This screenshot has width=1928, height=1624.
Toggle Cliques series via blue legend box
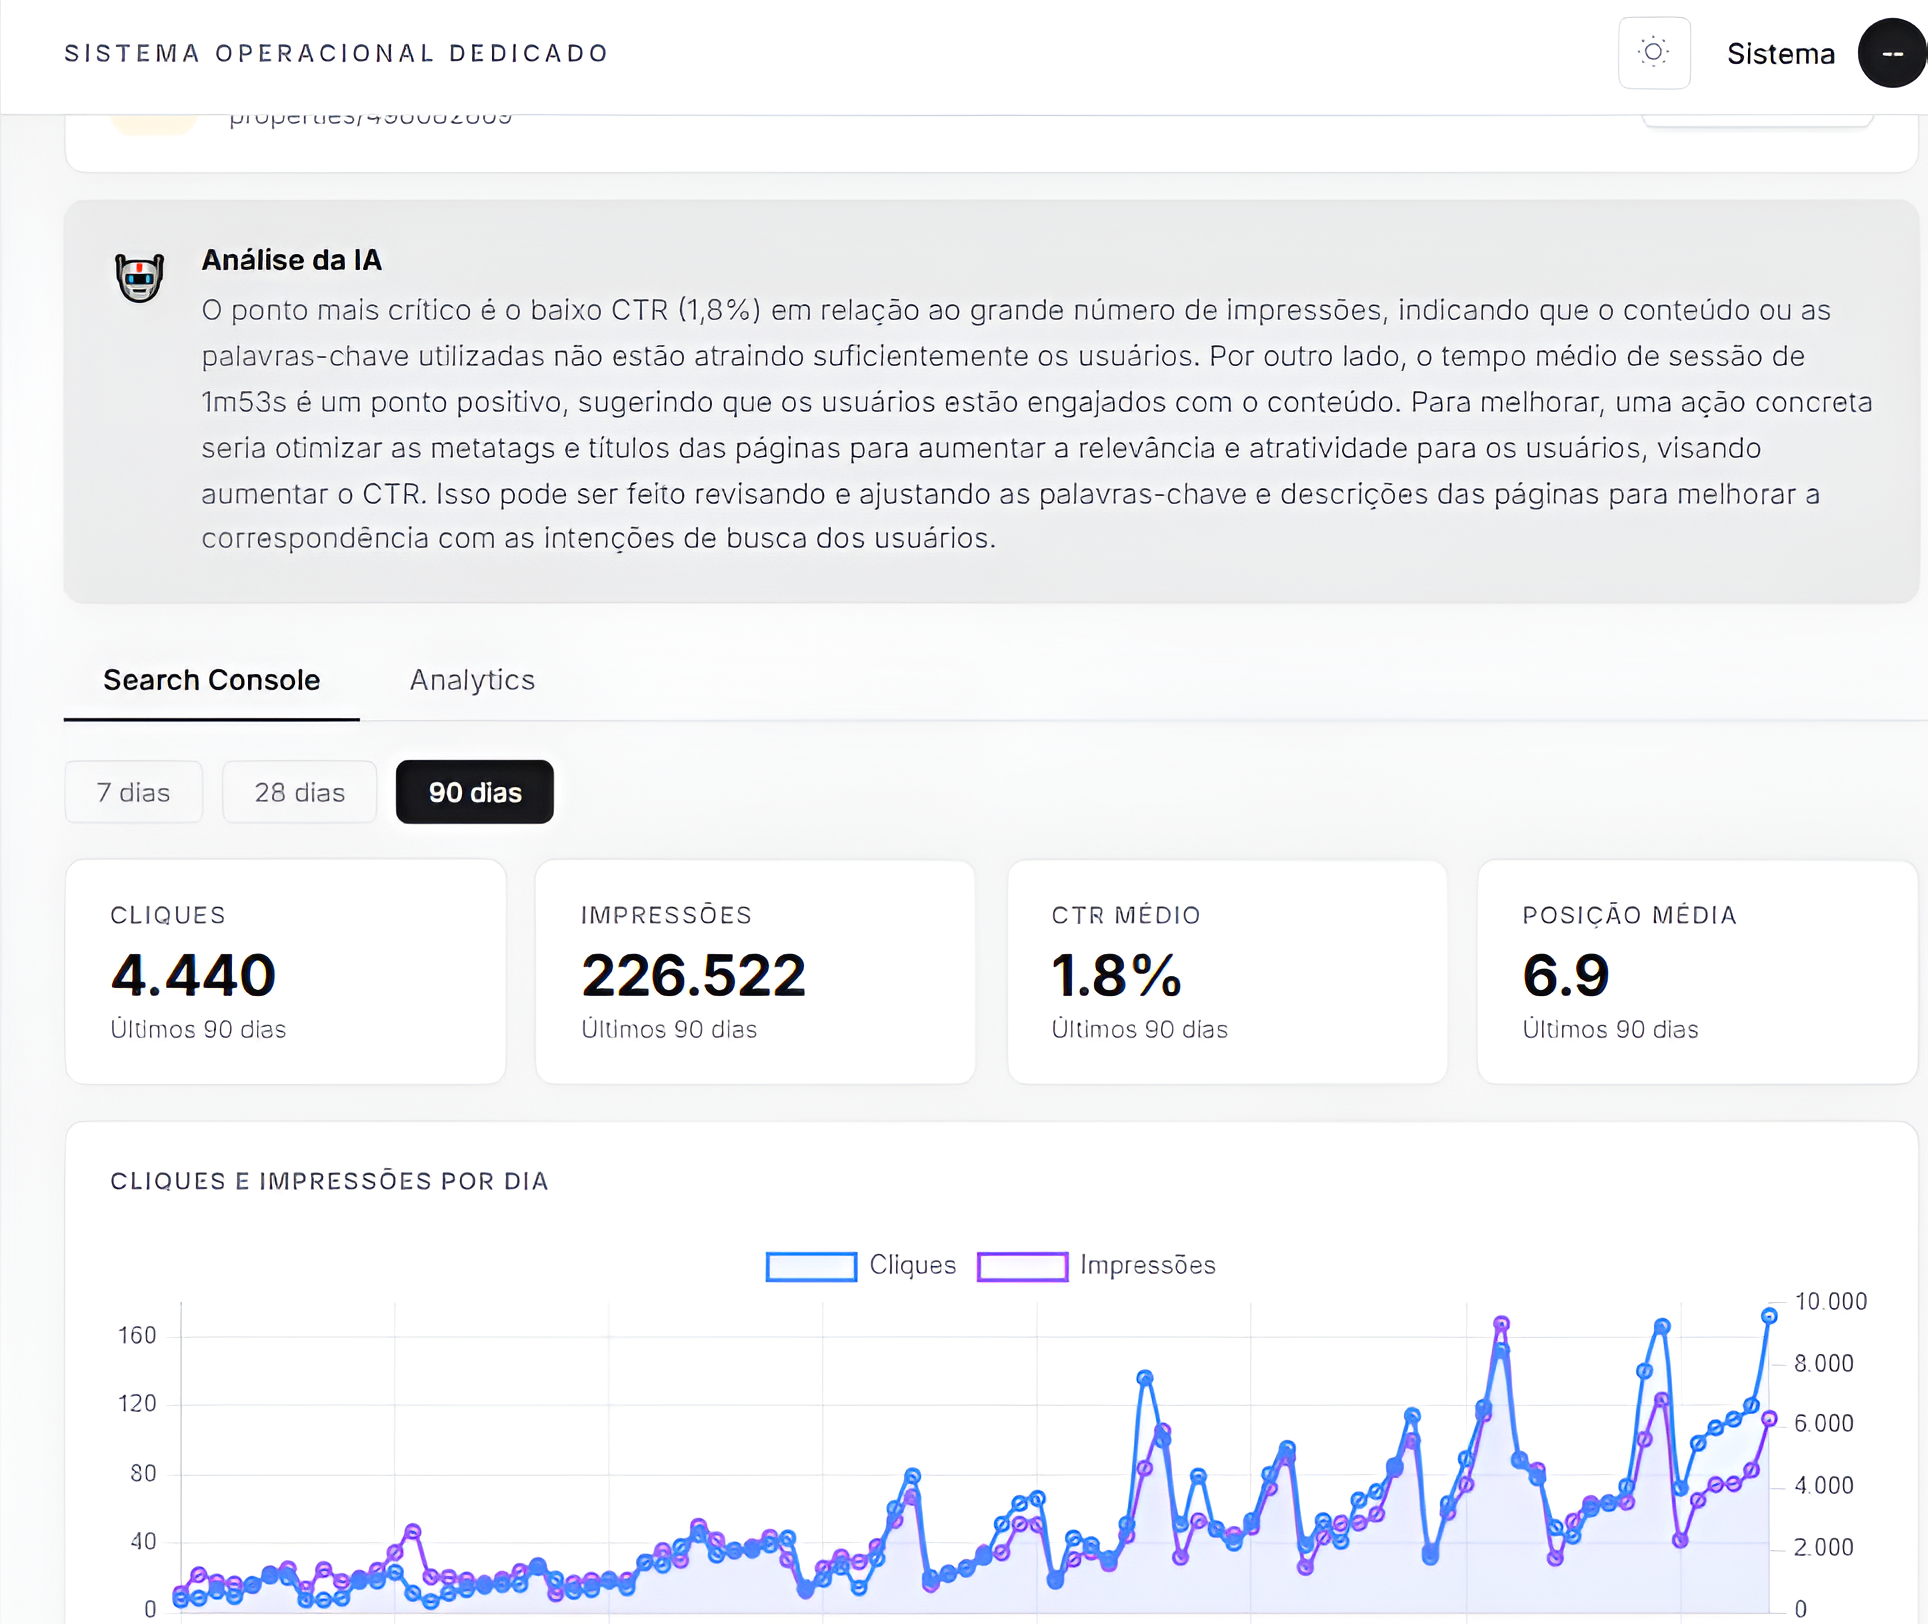tap(811, 1266)
